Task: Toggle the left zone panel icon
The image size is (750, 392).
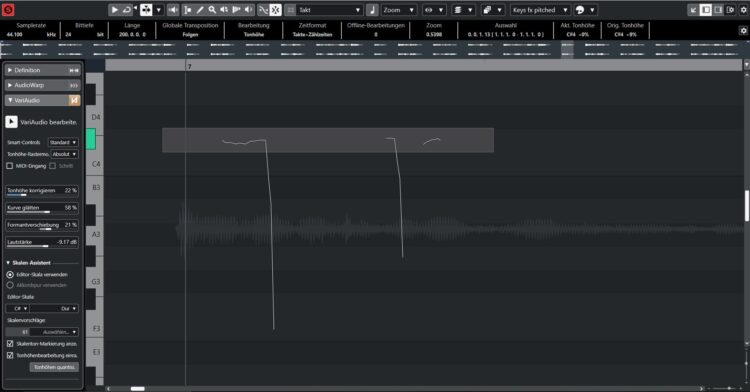Action: (706, 10)
